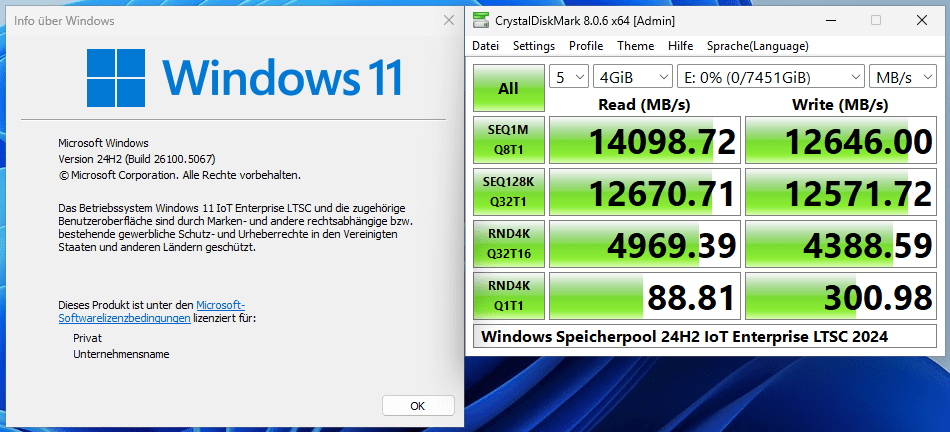Open the Theme menu
The width and height of the screenshot is (950, 432).
coord(636,46)
